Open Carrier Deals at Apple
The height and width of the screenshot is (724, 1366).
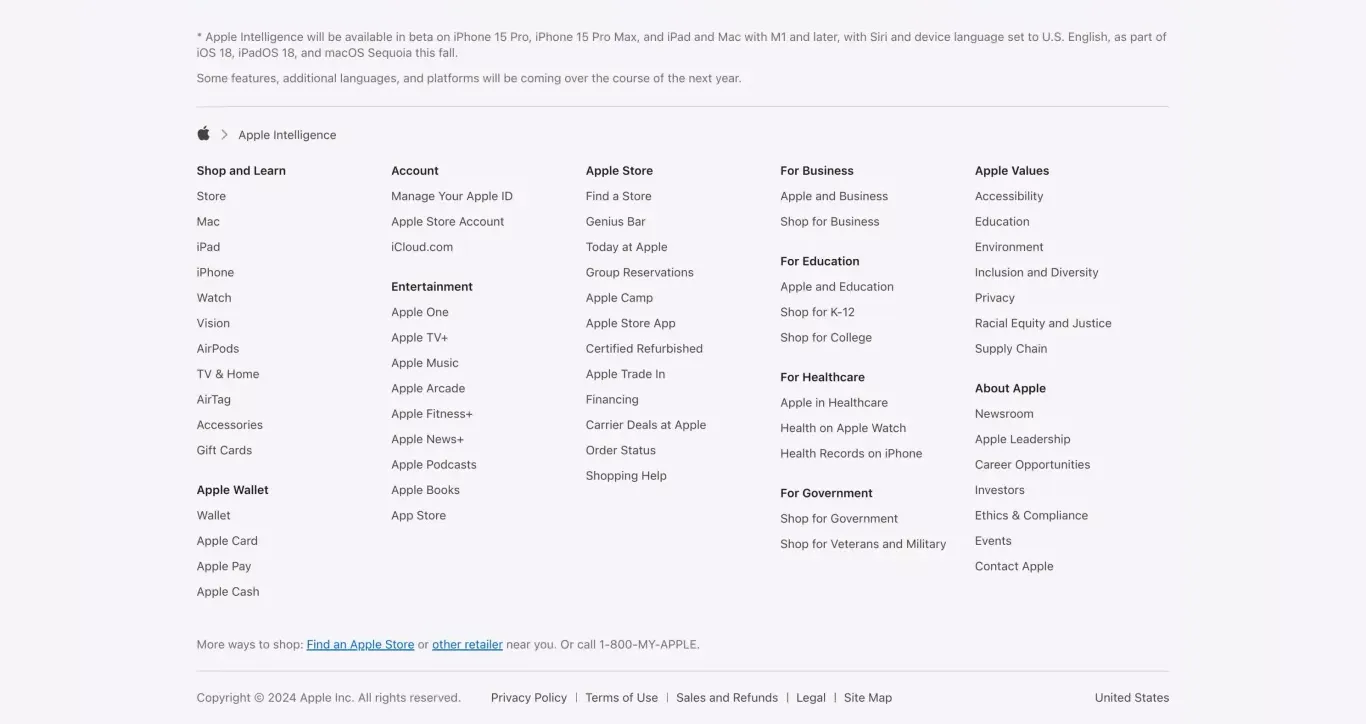tap(646, 425)
